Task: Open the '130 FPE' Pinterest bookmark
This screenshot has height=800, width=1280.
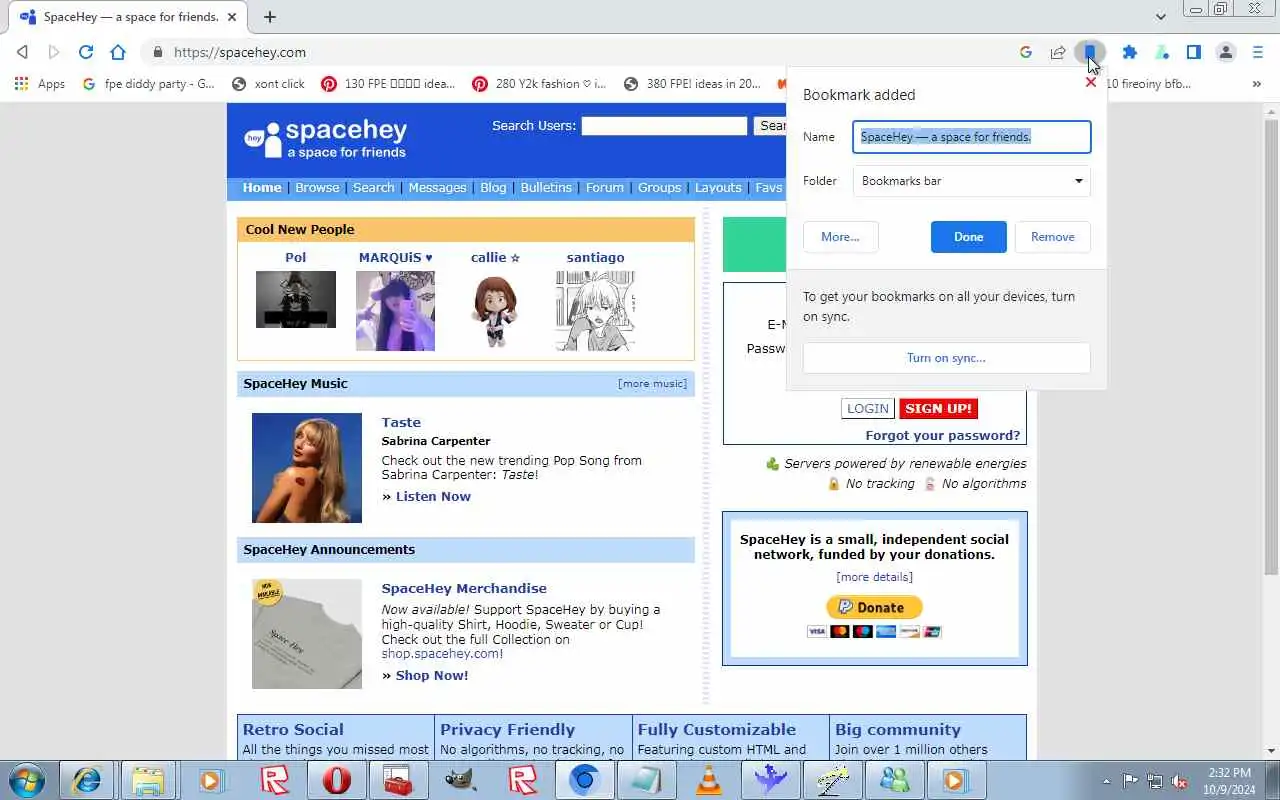Action: click(388, 84)
